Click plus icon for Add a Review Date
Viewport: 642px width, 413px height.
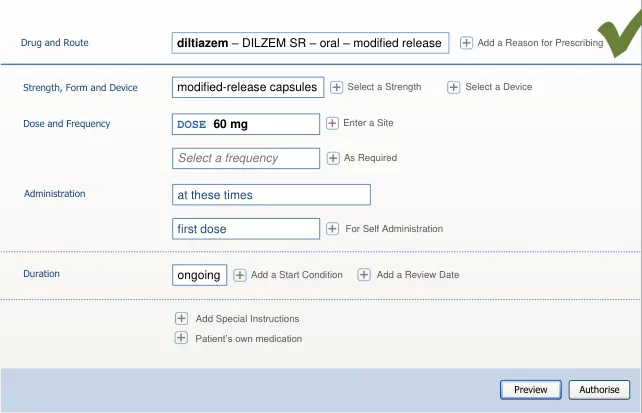pos(365,275)
